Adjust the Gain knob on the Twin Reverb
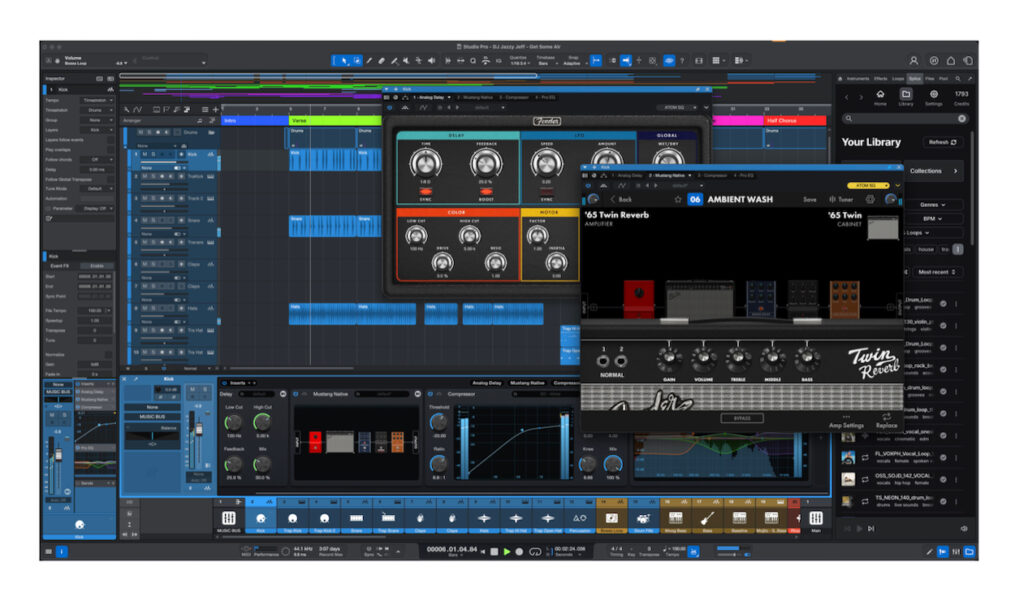The height and width of the screenshot is (614, 1024). pyautogui.click(x=669, y=359)
